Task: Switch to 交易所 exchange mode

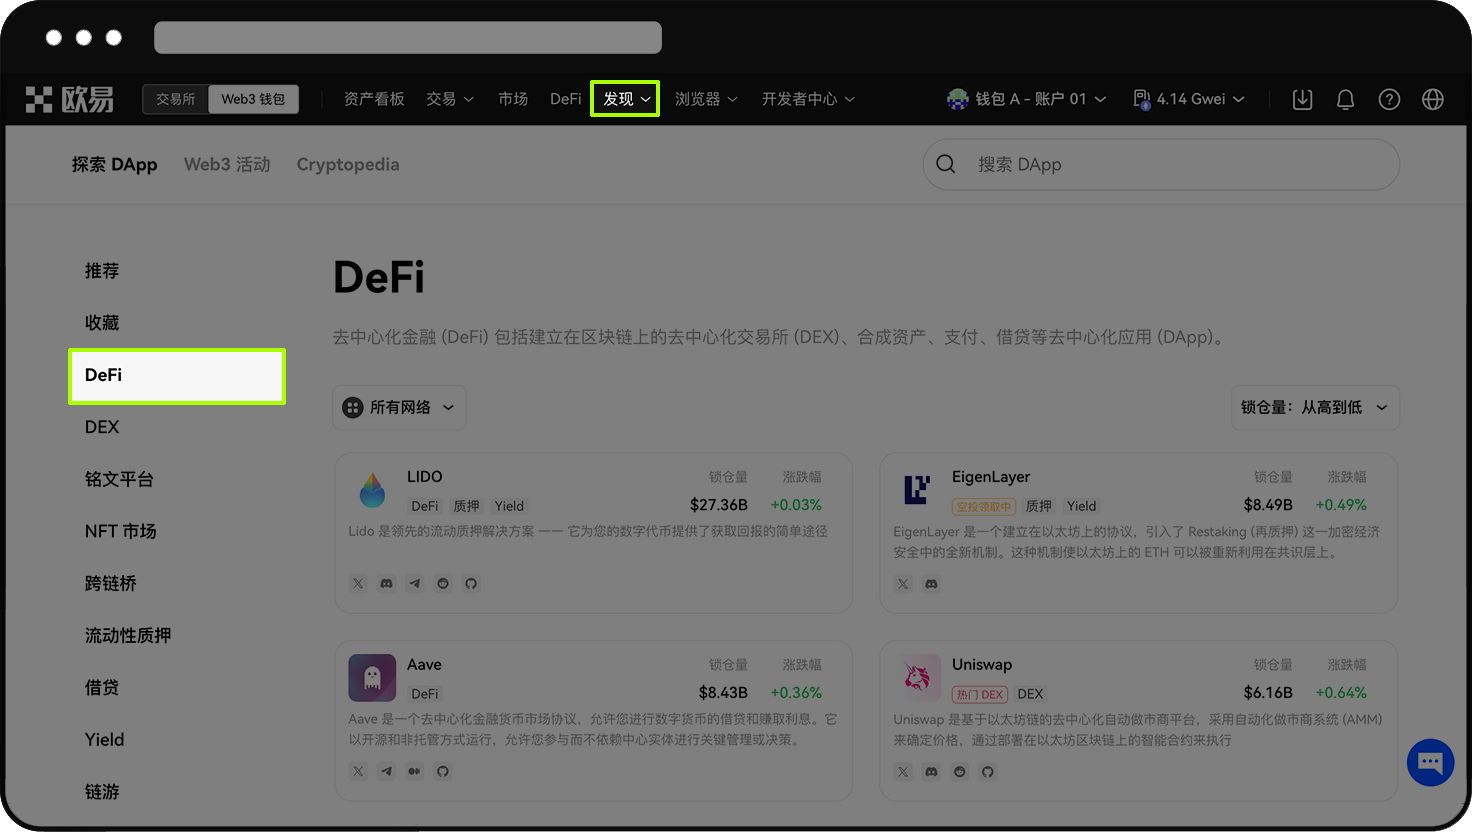Action: pyautogui.click(x=175, y=99)
